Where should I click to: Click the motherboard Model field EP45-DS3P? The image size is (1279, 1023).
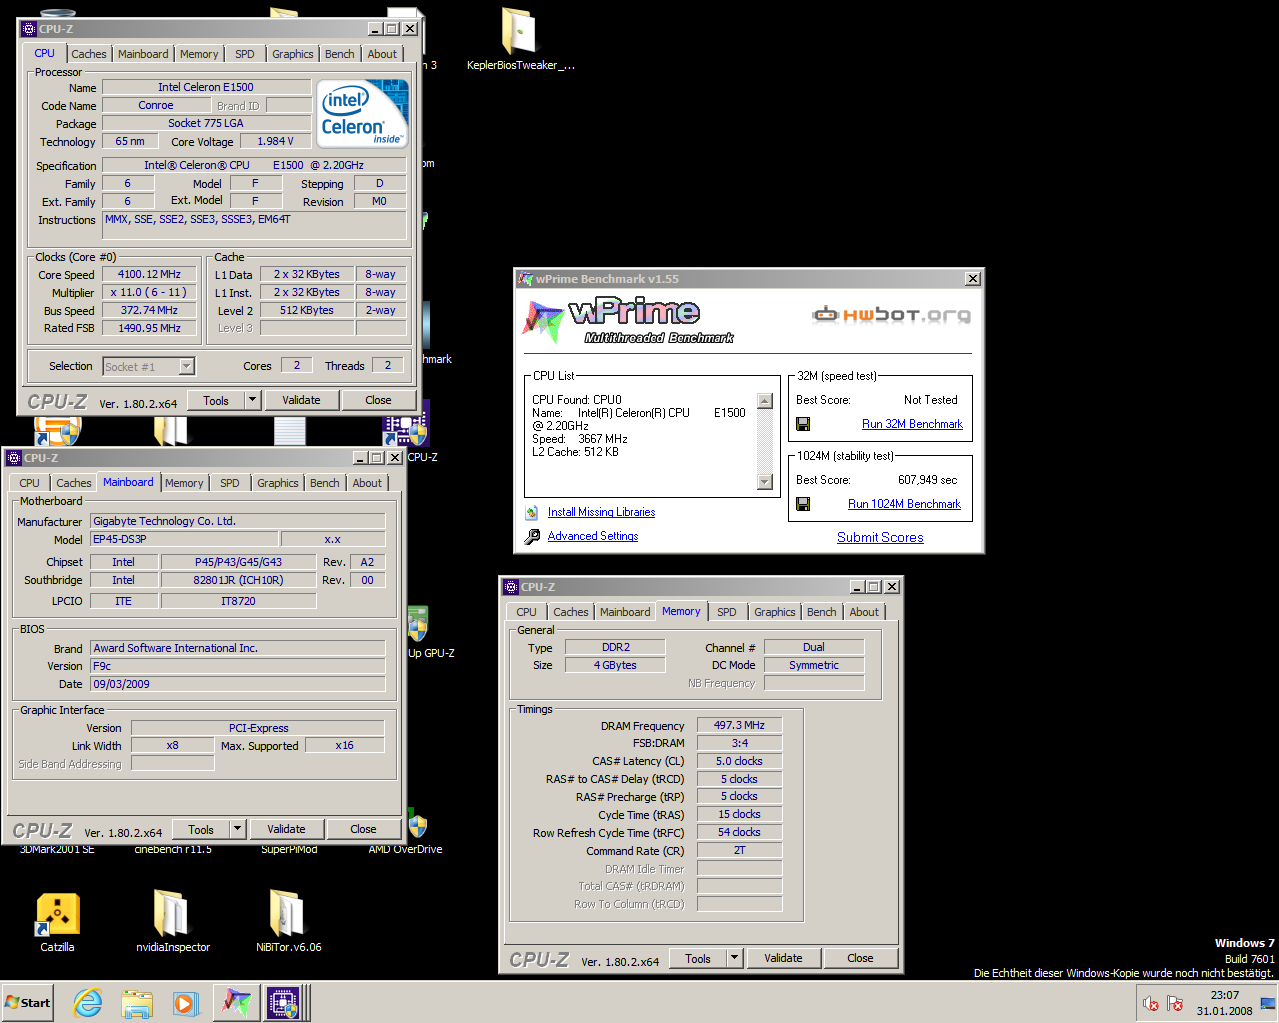pyautogui.click(x=184, y=539)
